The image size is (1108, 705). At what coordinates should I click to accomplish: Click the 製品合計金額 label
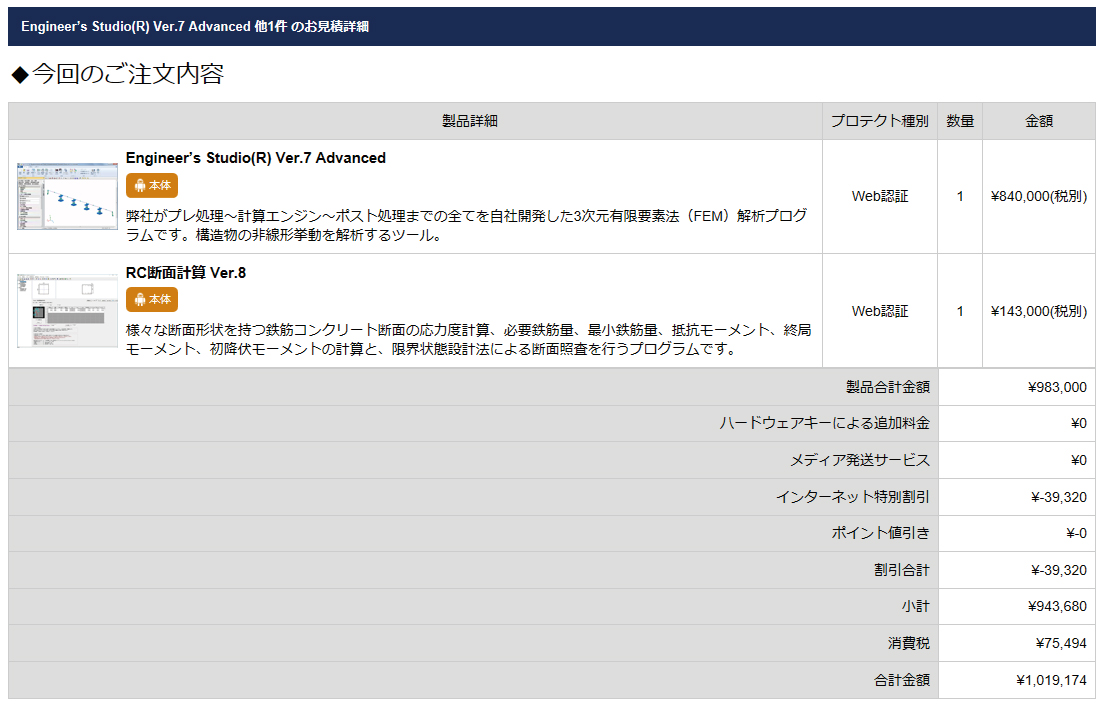(888, 387)
